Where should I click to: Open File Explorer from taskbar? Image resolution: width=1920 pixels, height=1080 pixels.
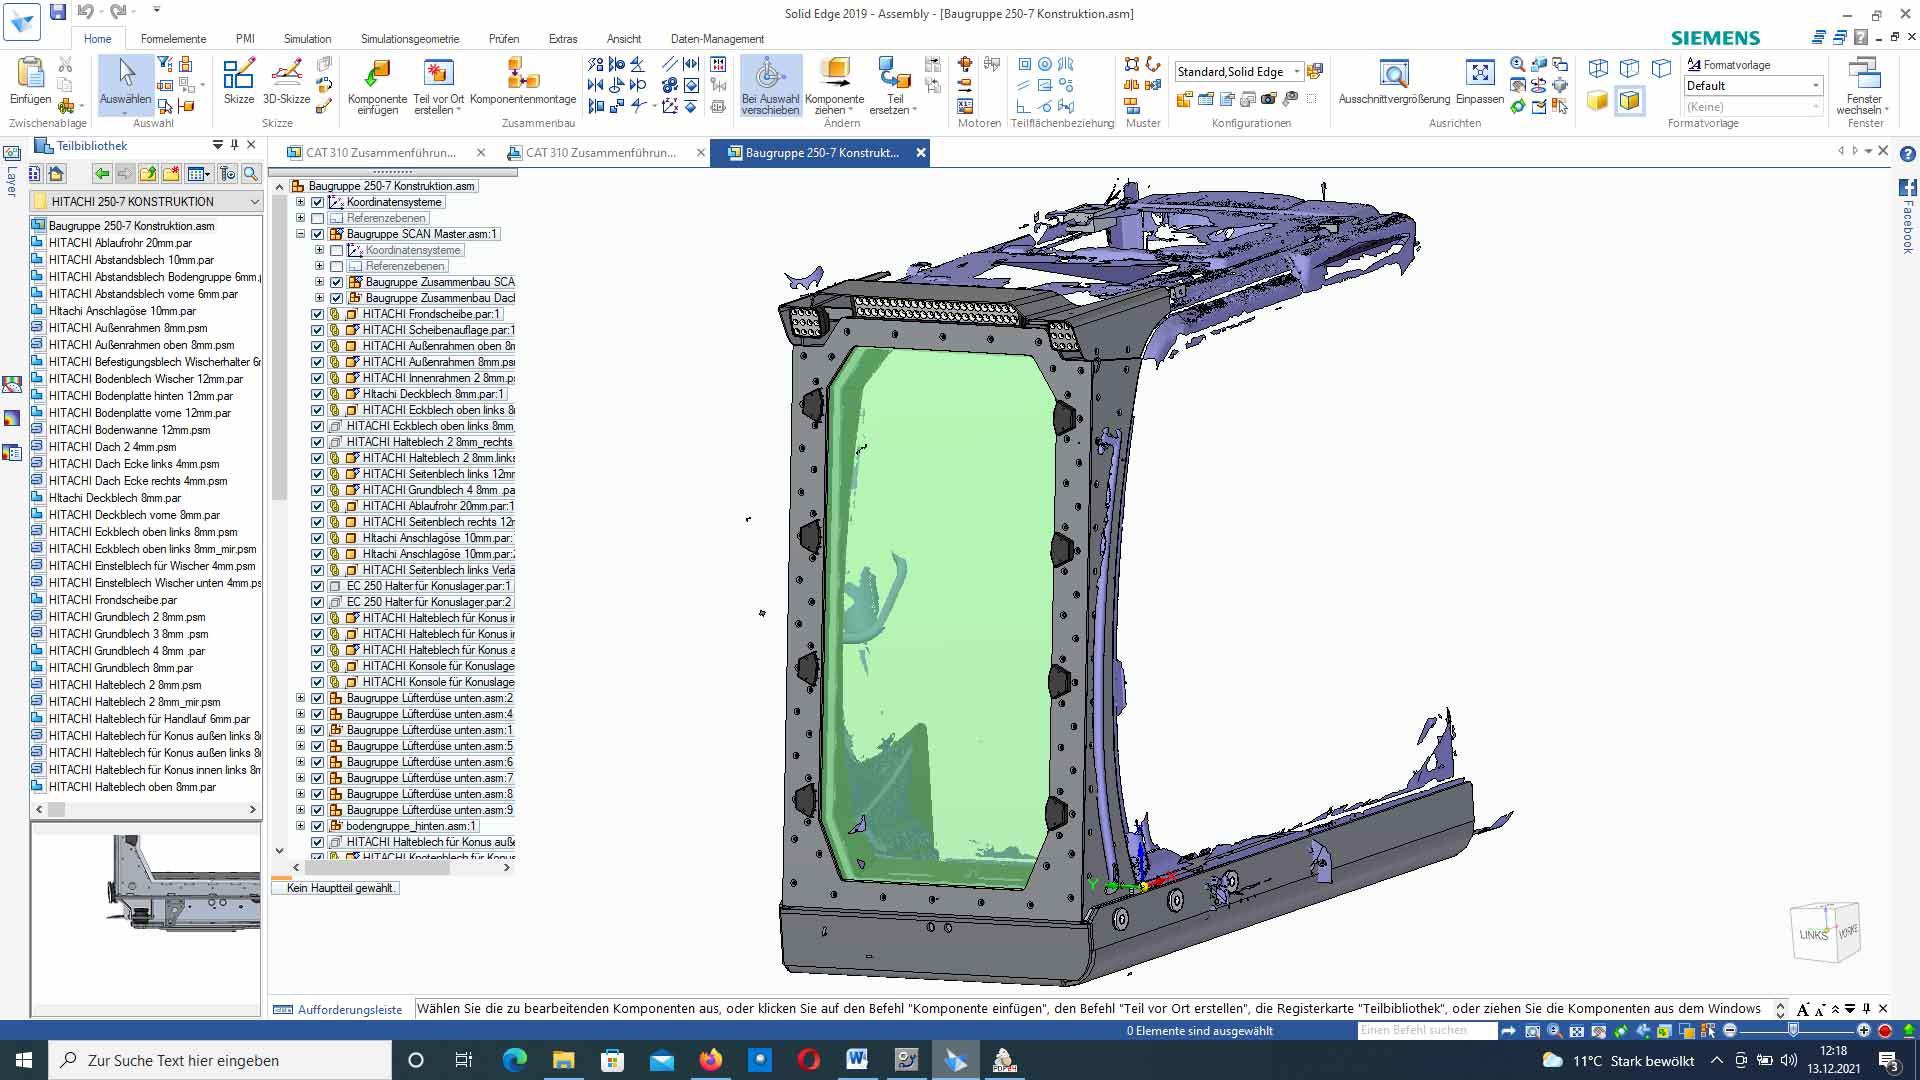coord(563,1060)
